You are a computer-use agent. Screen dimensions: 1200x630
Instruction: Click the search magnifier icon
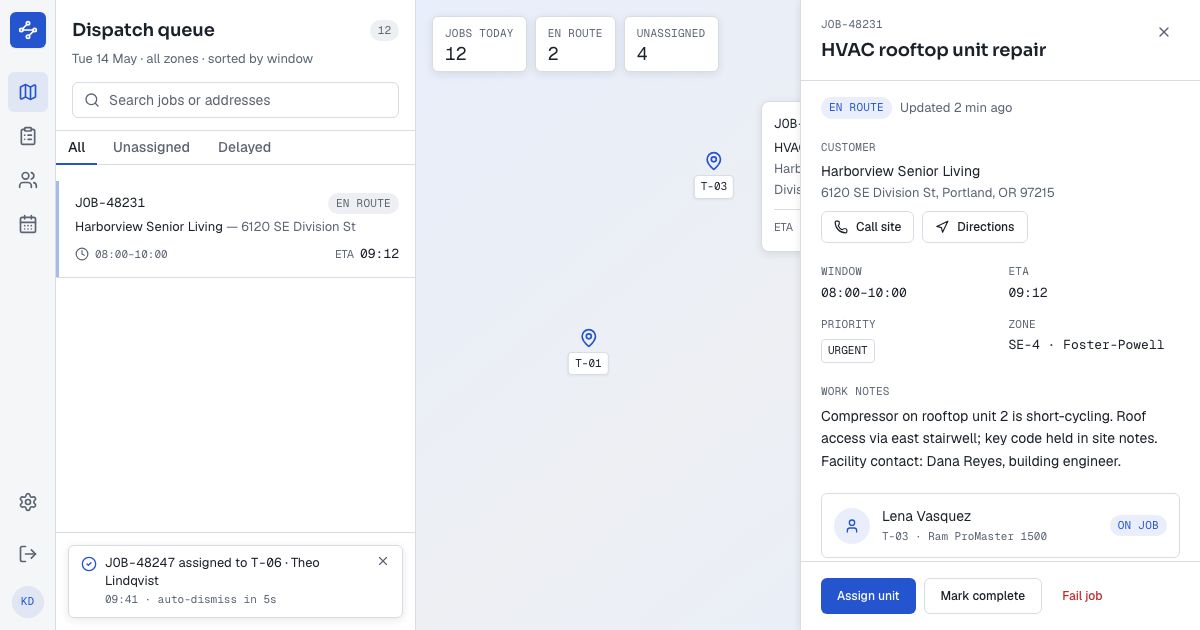click(x=92, y=100)
